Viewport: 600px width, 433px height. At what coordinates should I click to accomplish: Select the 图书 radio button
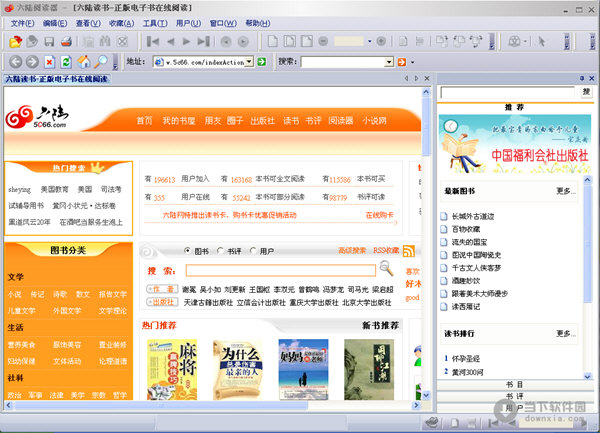click(187, 251)
